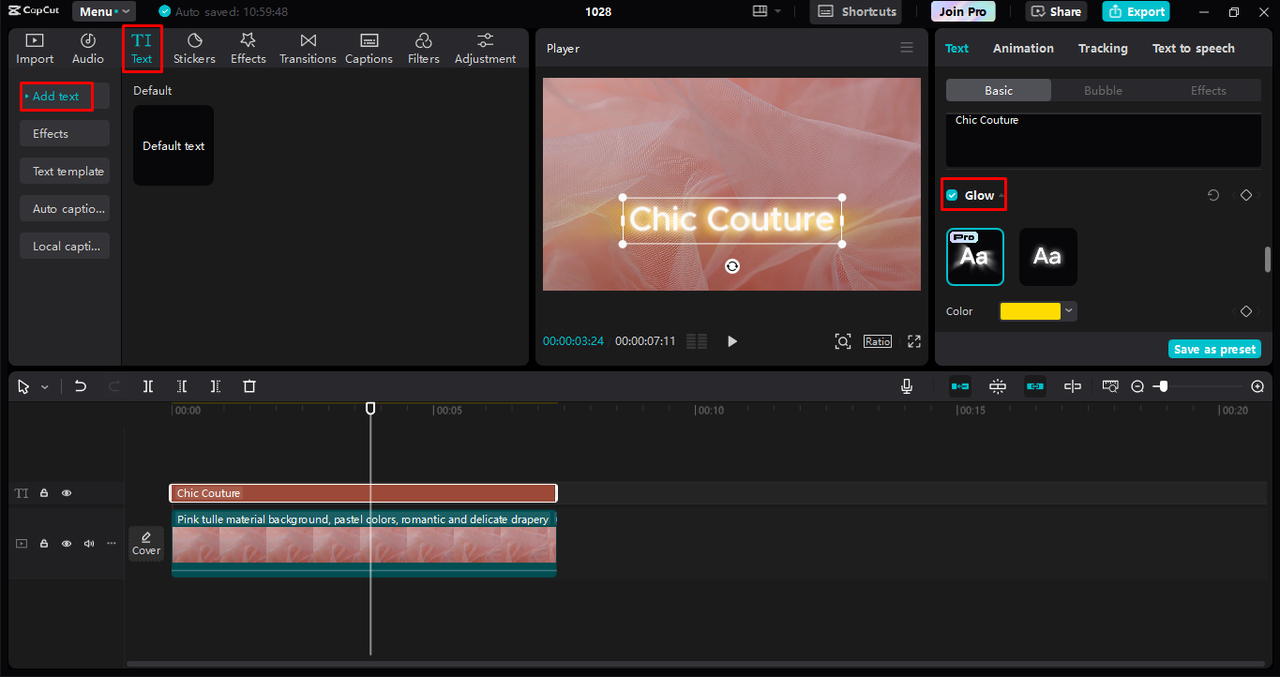Open the Menu dropdown in title bar

104,11
